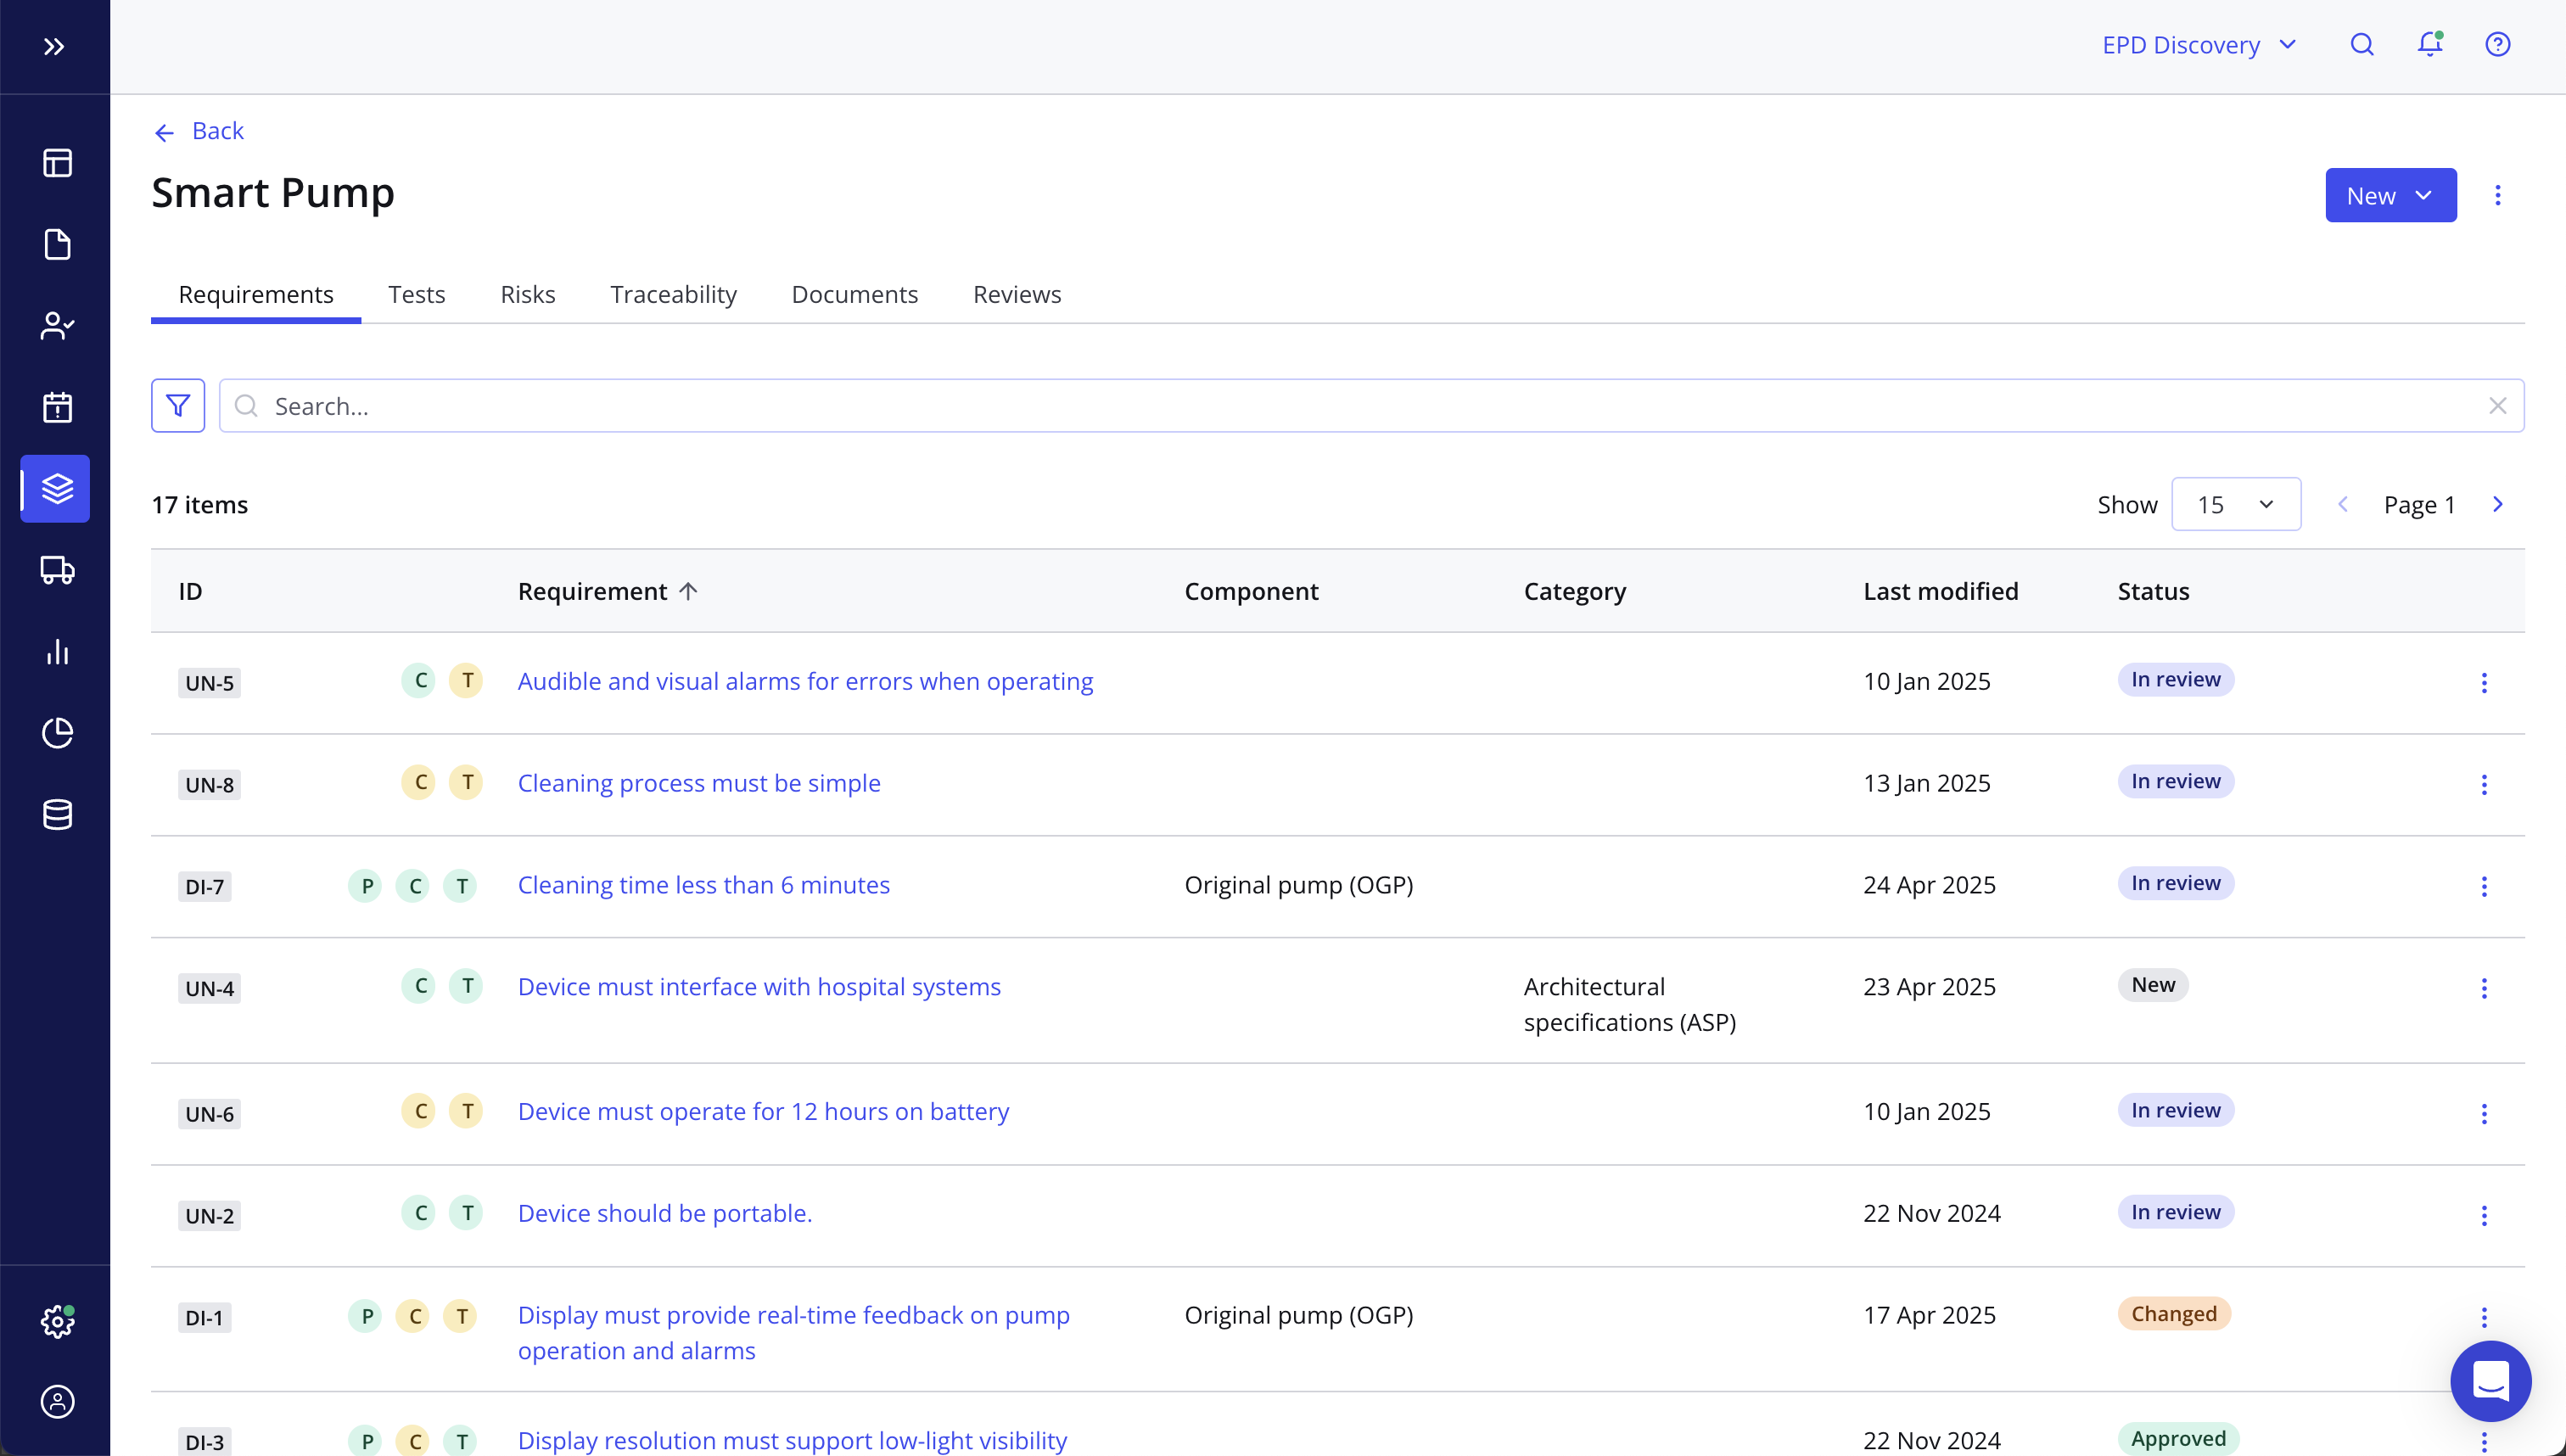The width and height of the screenshot is (2566, 1456).
Task: Open the help question mark icon
Action: 2497,44
